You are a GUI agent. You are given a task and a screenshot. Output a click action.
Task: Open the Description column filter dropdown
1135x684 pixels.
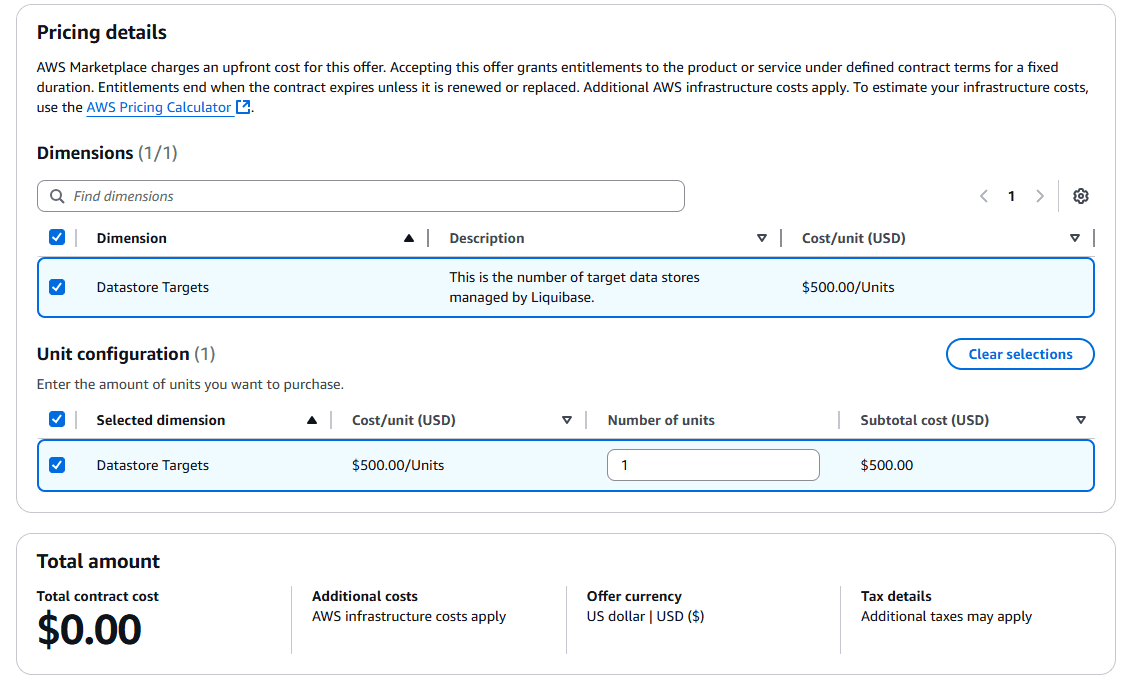point(762,238)
